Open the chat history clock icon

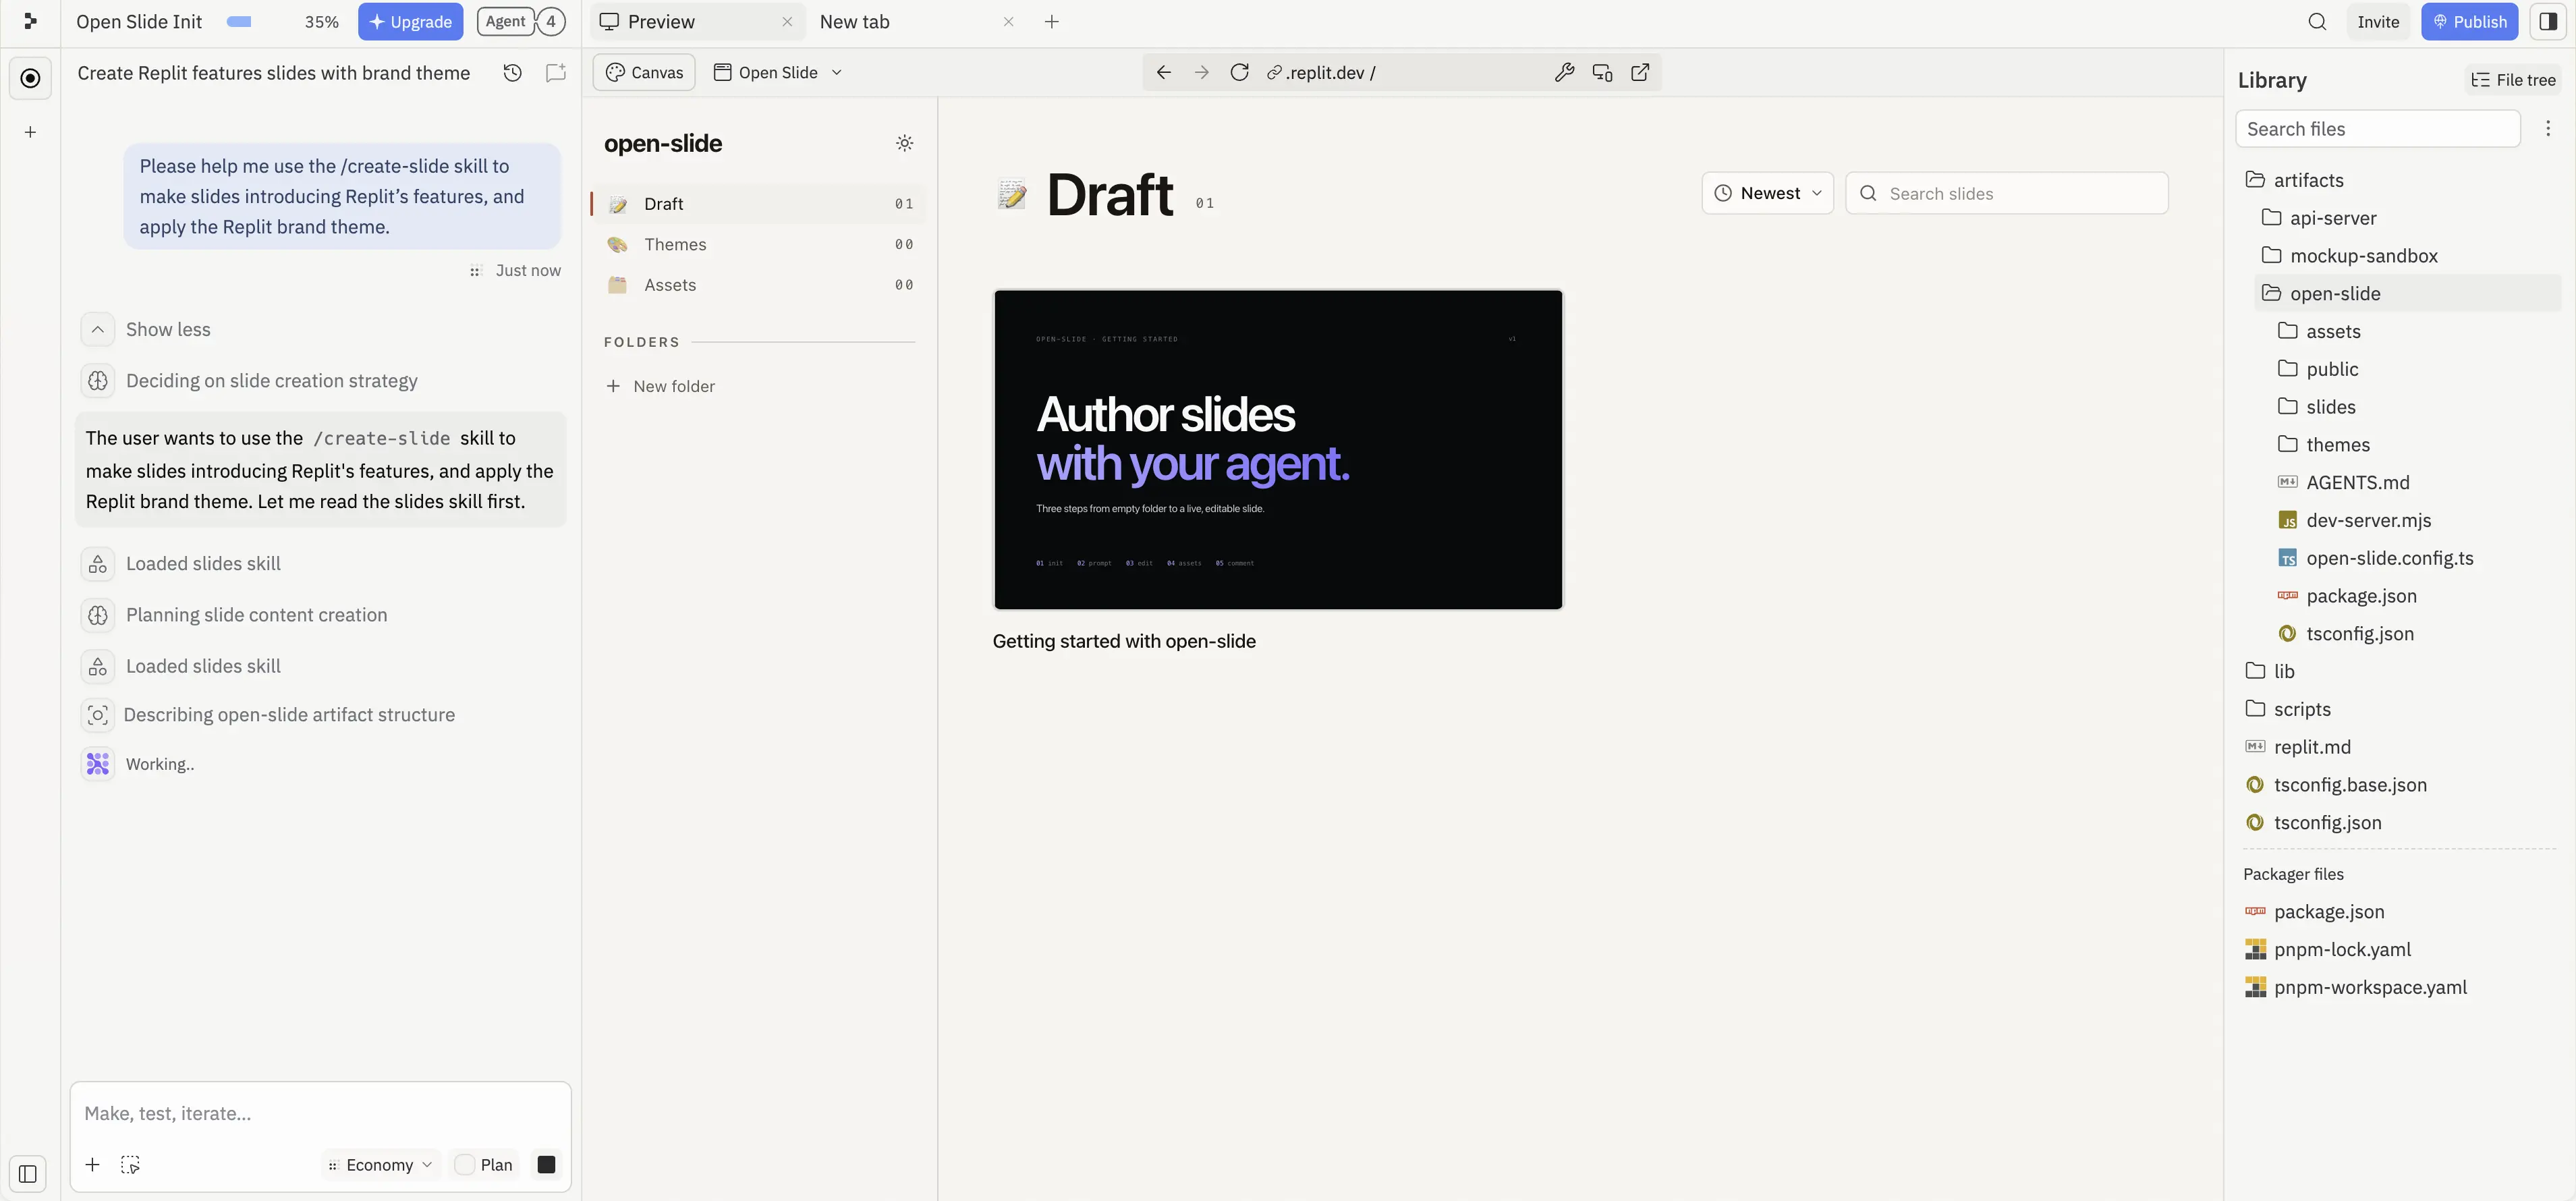512,73
